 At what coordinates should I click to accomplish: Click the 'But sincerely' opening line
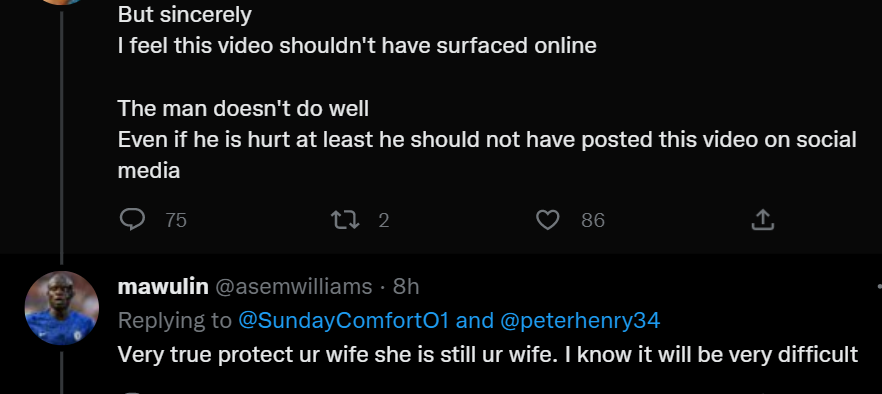click(x=184, y=15)
